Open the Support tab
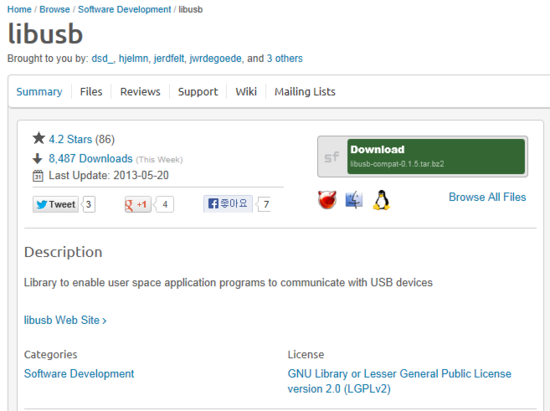Image resolution: width=550 pixels, height=411 pixels. [198, 92]
